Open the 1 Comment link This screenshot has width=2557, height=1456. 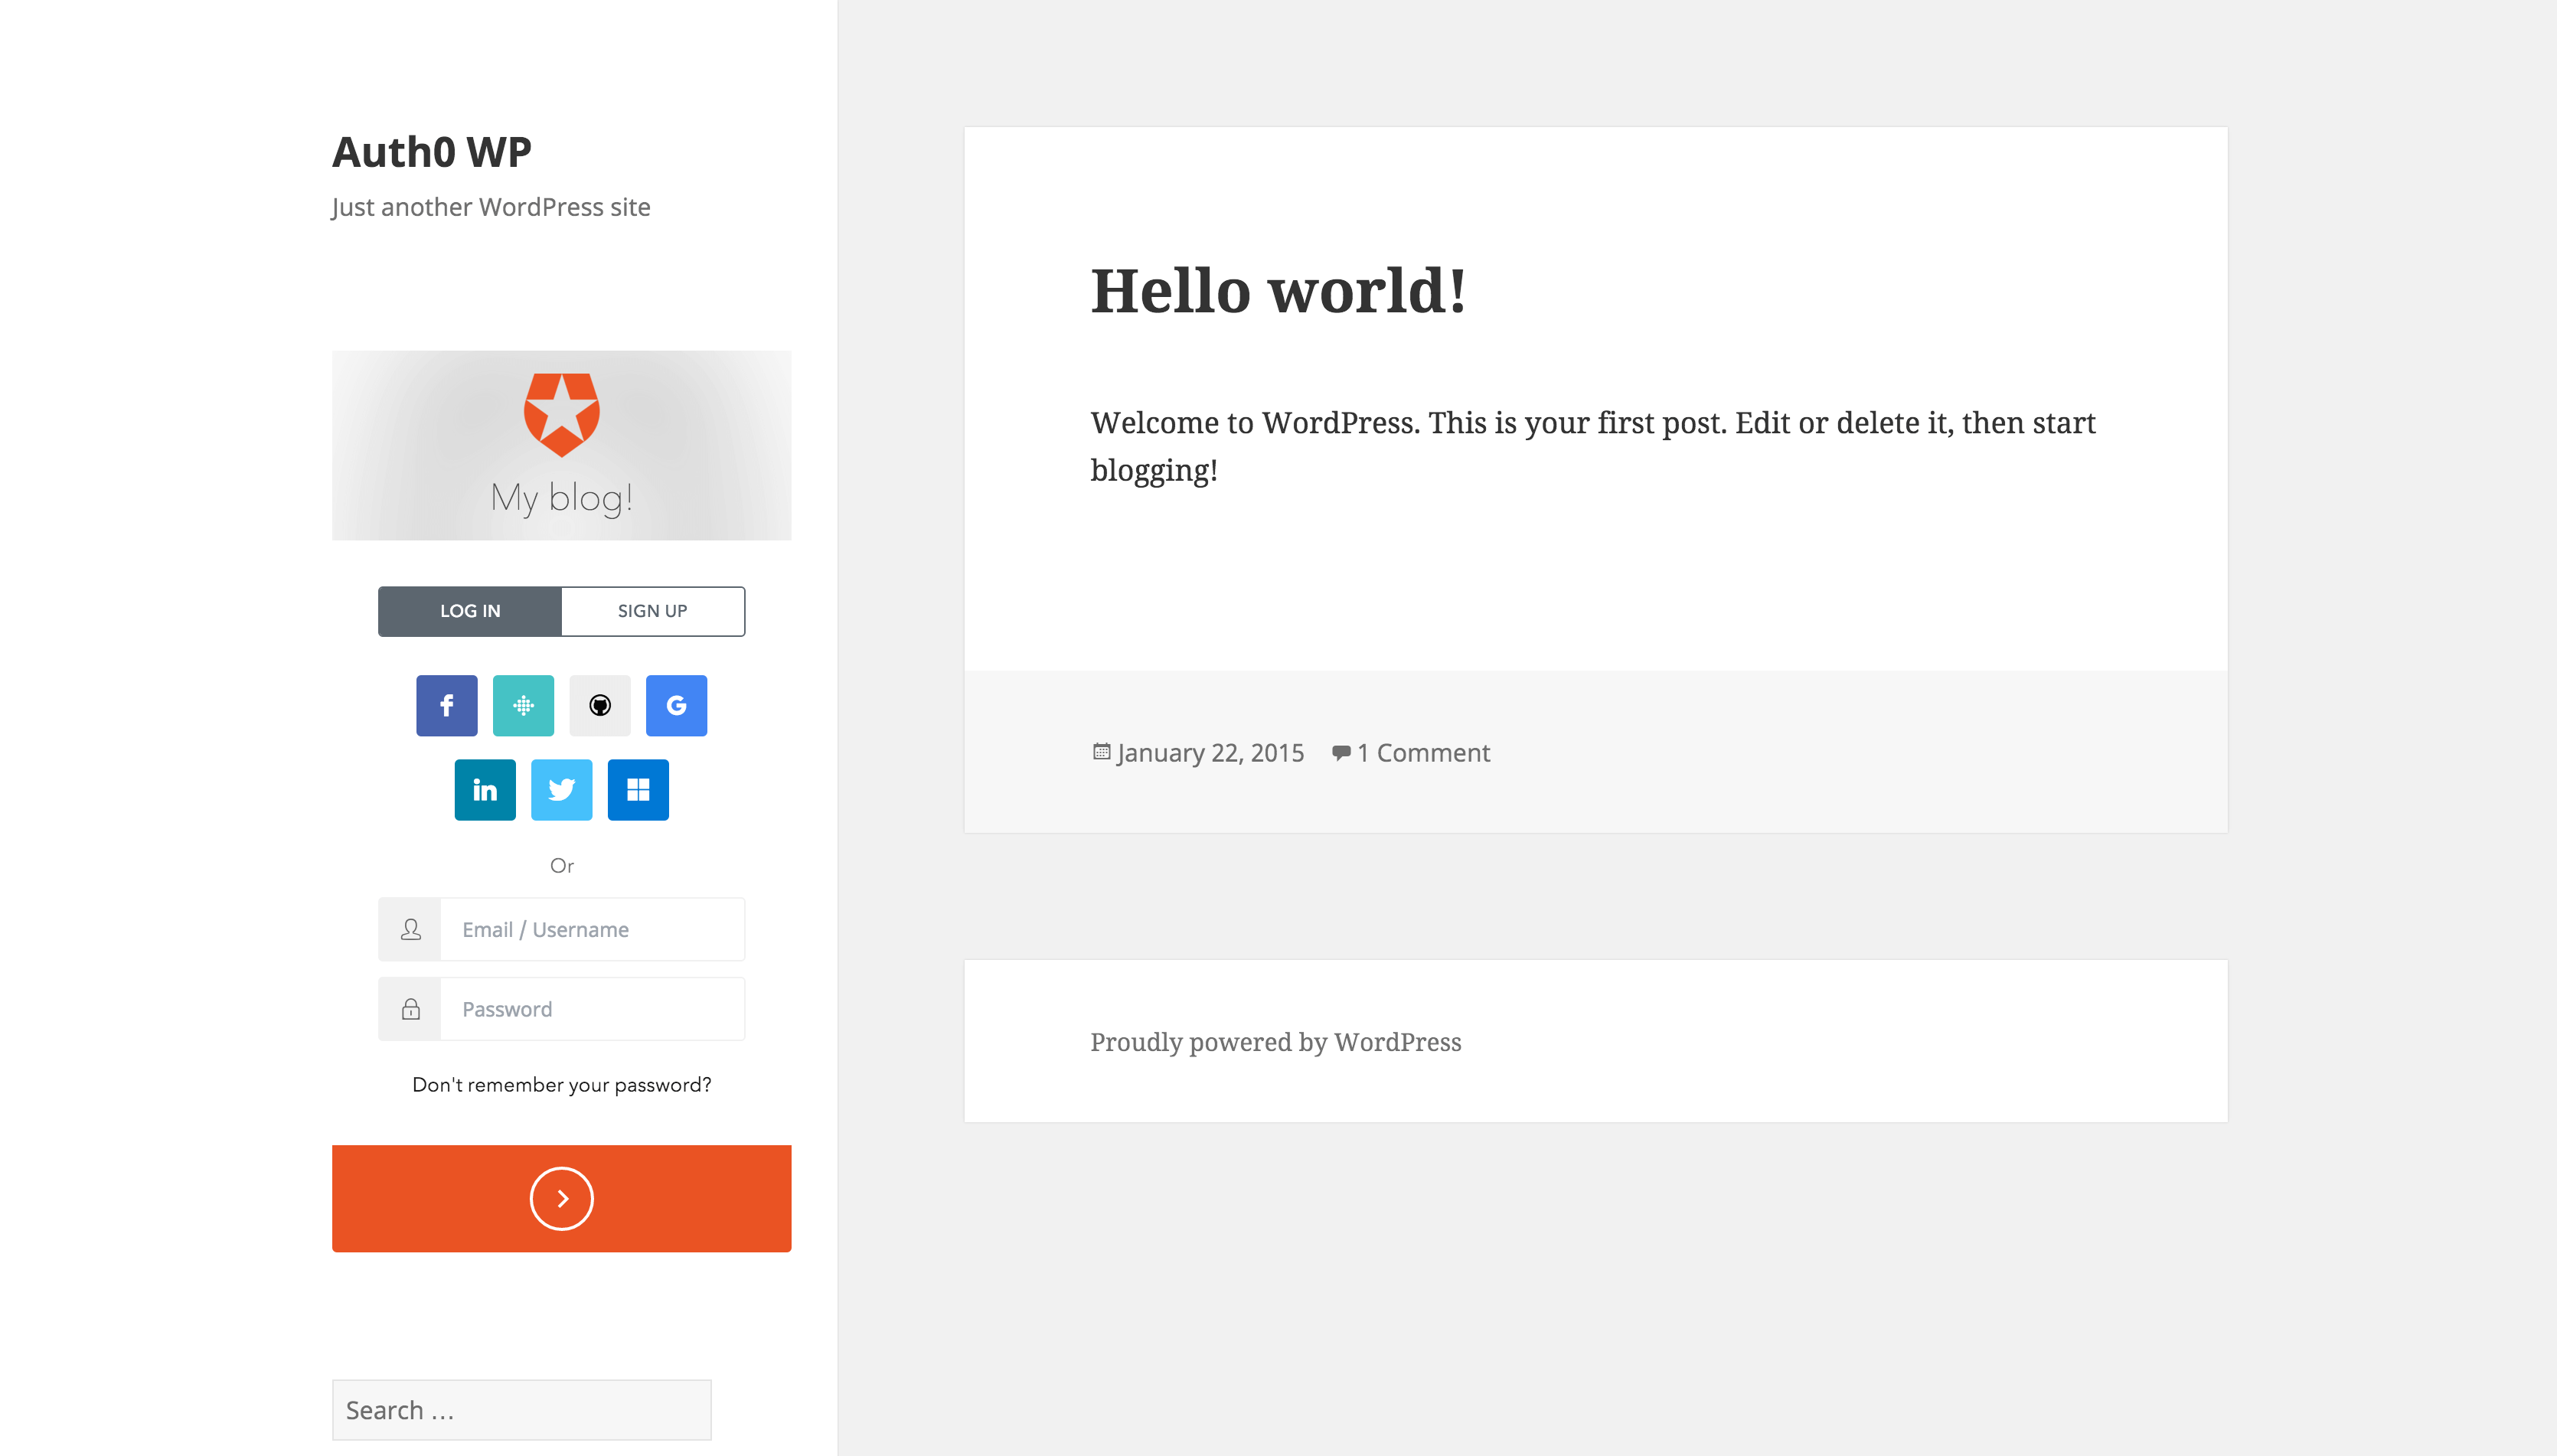click(x=1423, y=753)
